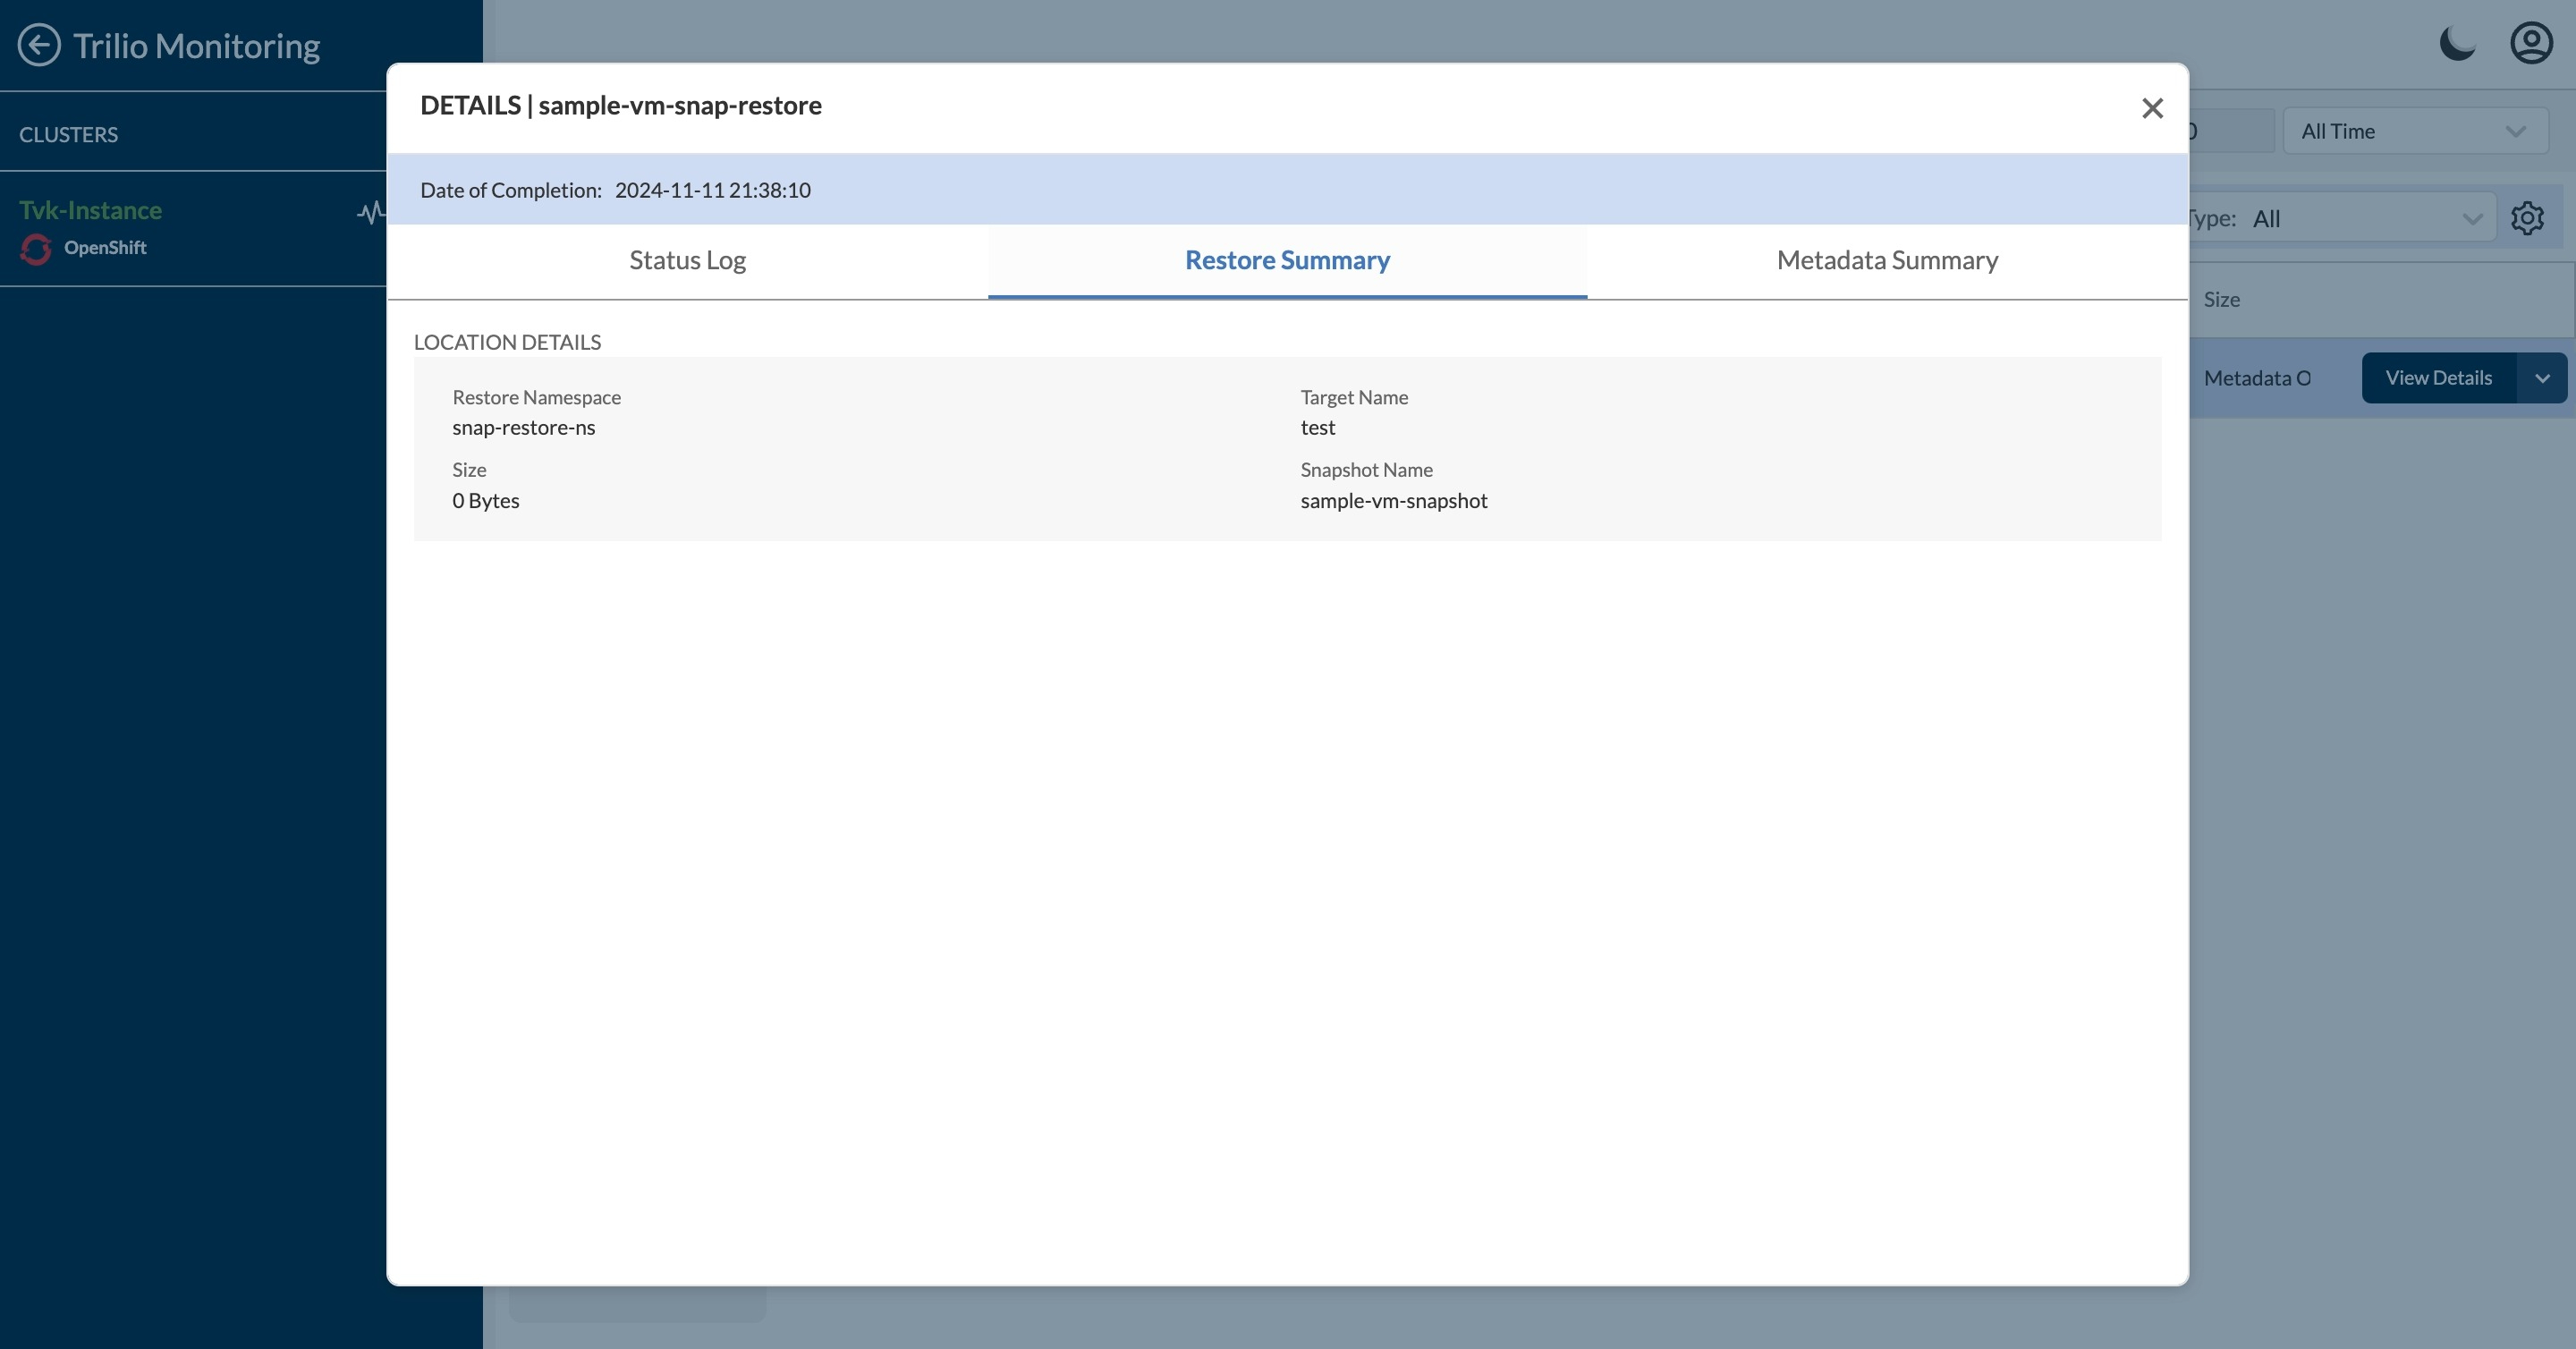The image size is (2576, 1349).
Task: Open the Metadata Summary tab
Action: [1887, 260]
